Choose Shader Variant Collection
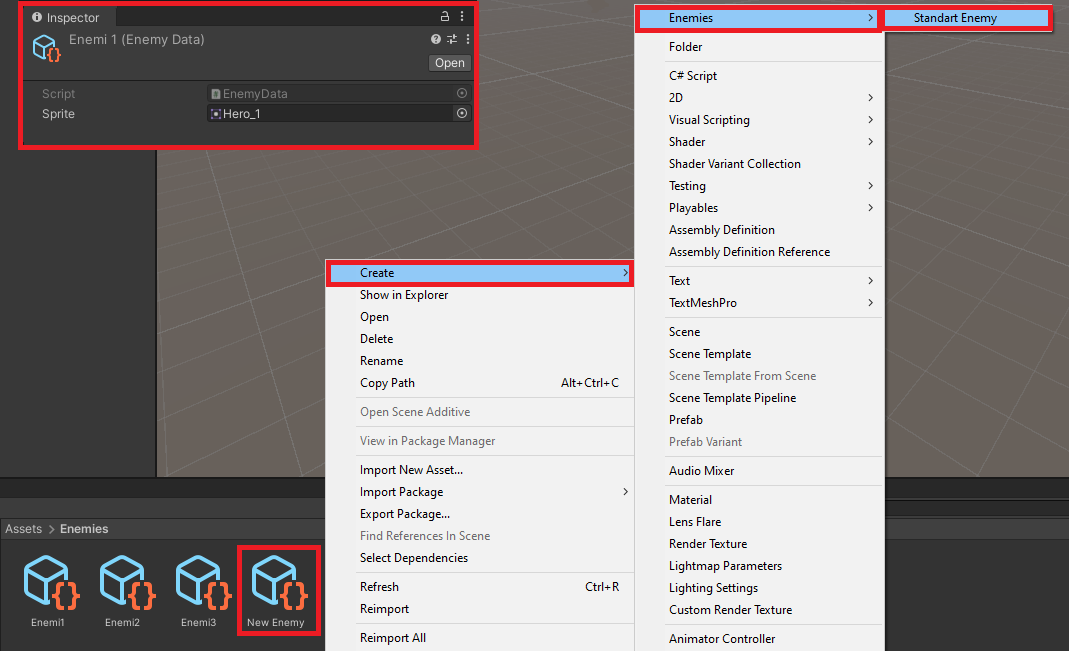 pos(759,164)
